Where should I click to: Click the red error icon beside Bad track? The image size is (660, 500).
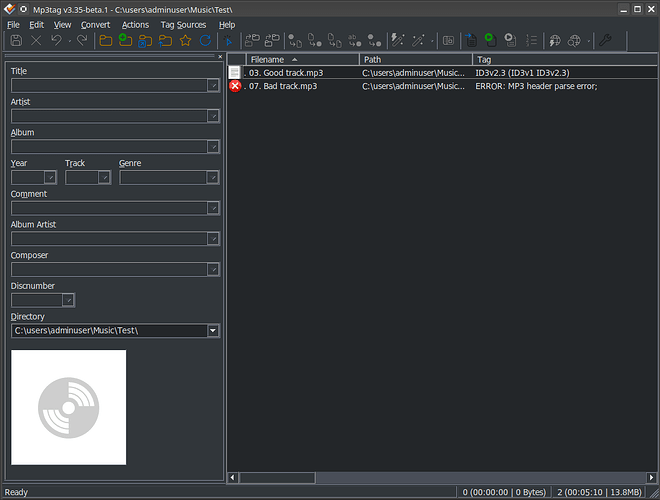tap(235, 86)
